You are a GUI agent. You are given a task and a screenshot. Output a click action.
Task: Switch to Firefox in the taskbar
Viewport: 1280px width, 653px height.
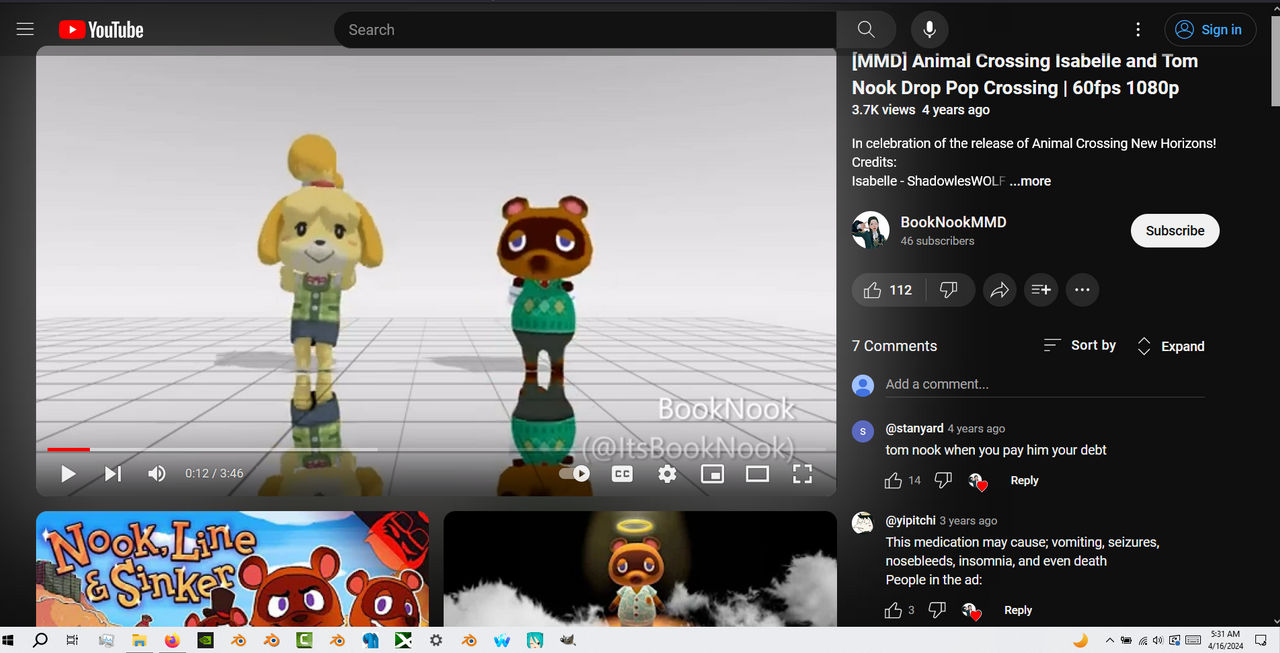(x=172, y=640)
